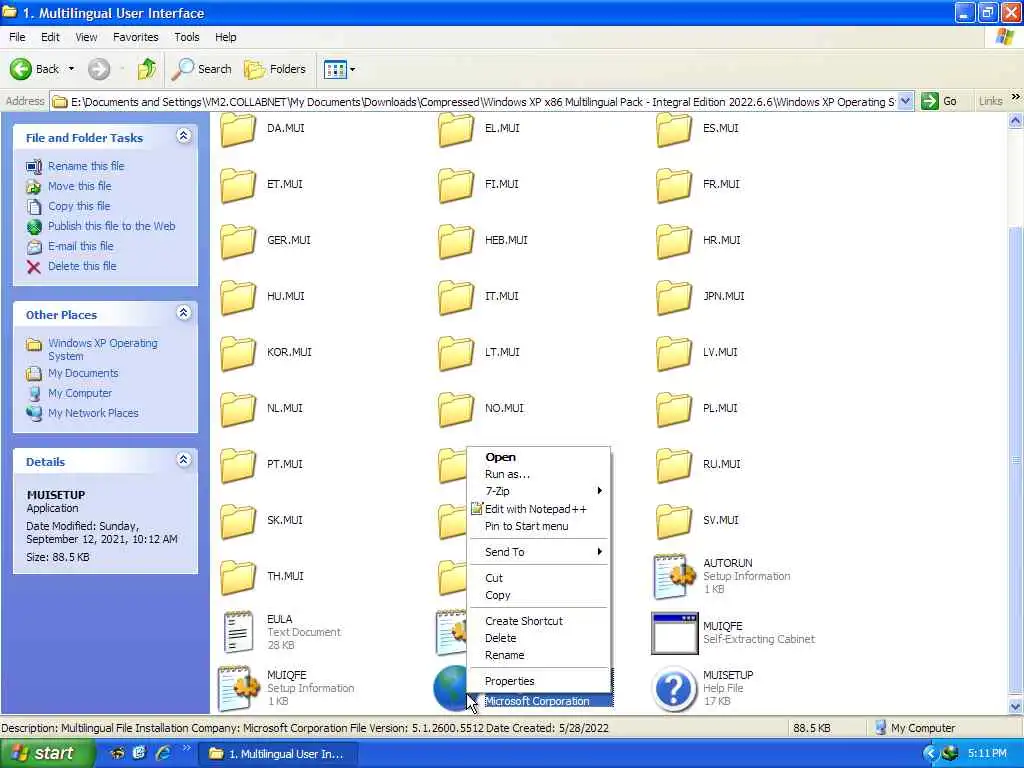The height and width of the screenshot is (768, 1024).
Task: Select the MUIQFE setup information icon
Action: [238, 688]
